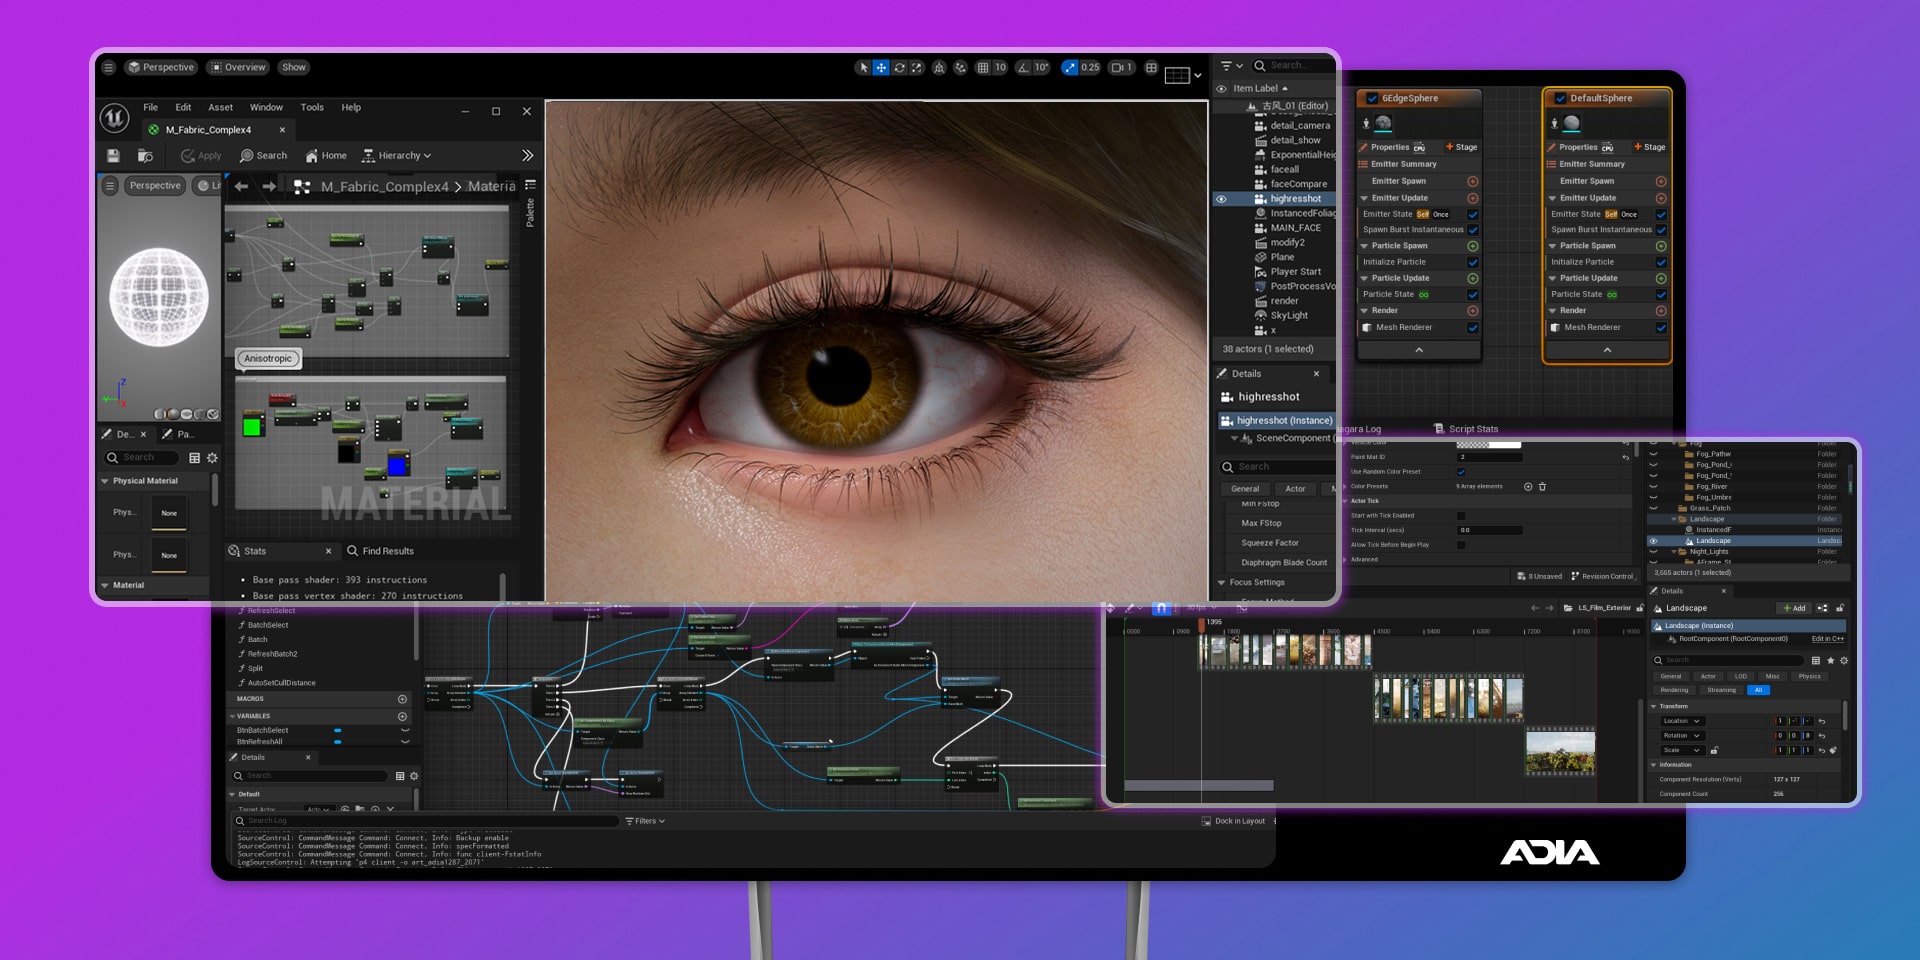The image size is (1920, 960).
Task: Click the snapping magnet icon in the Sequencer
Action: [x=1160, y=608]
